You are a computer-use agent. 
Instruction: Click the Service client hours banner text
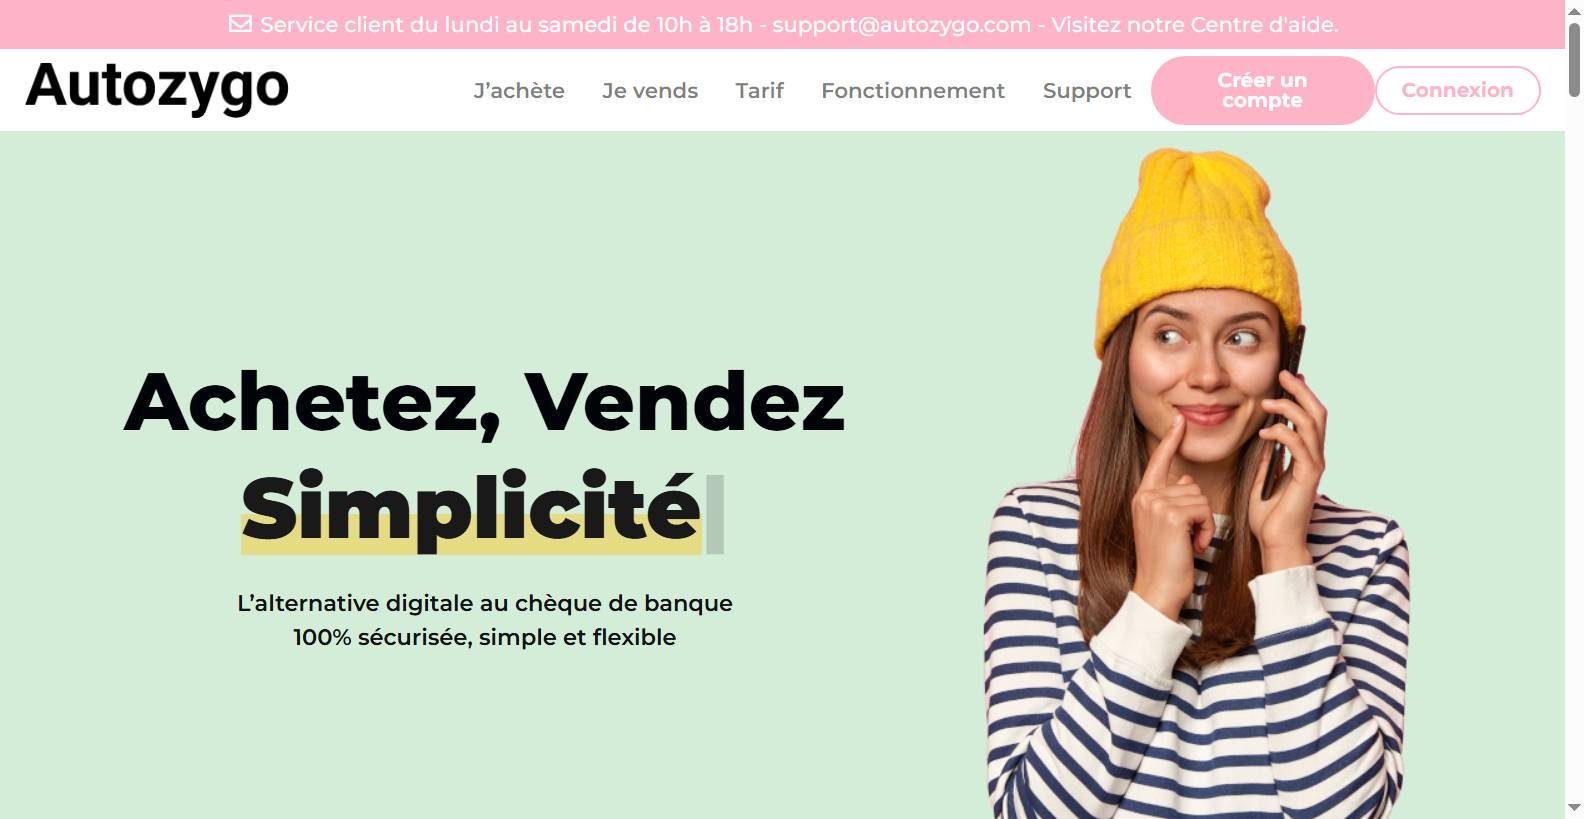[x=506, y=25]
